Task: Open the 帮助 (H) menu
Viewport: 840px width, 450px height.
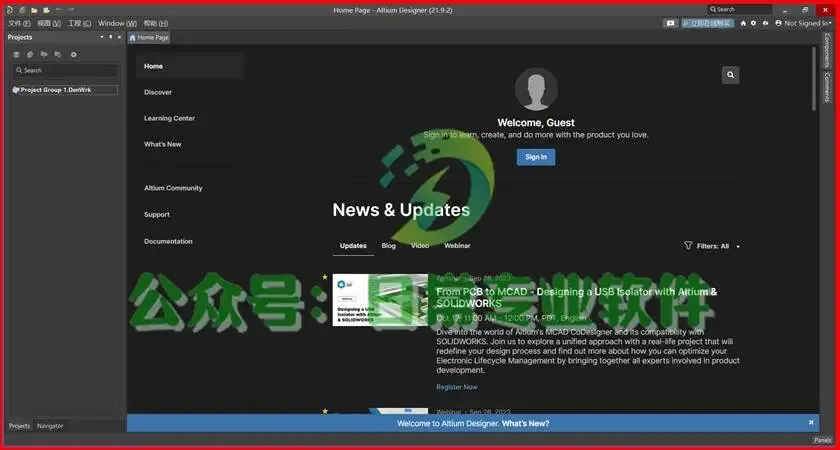Action: click(x=156, y=24)
